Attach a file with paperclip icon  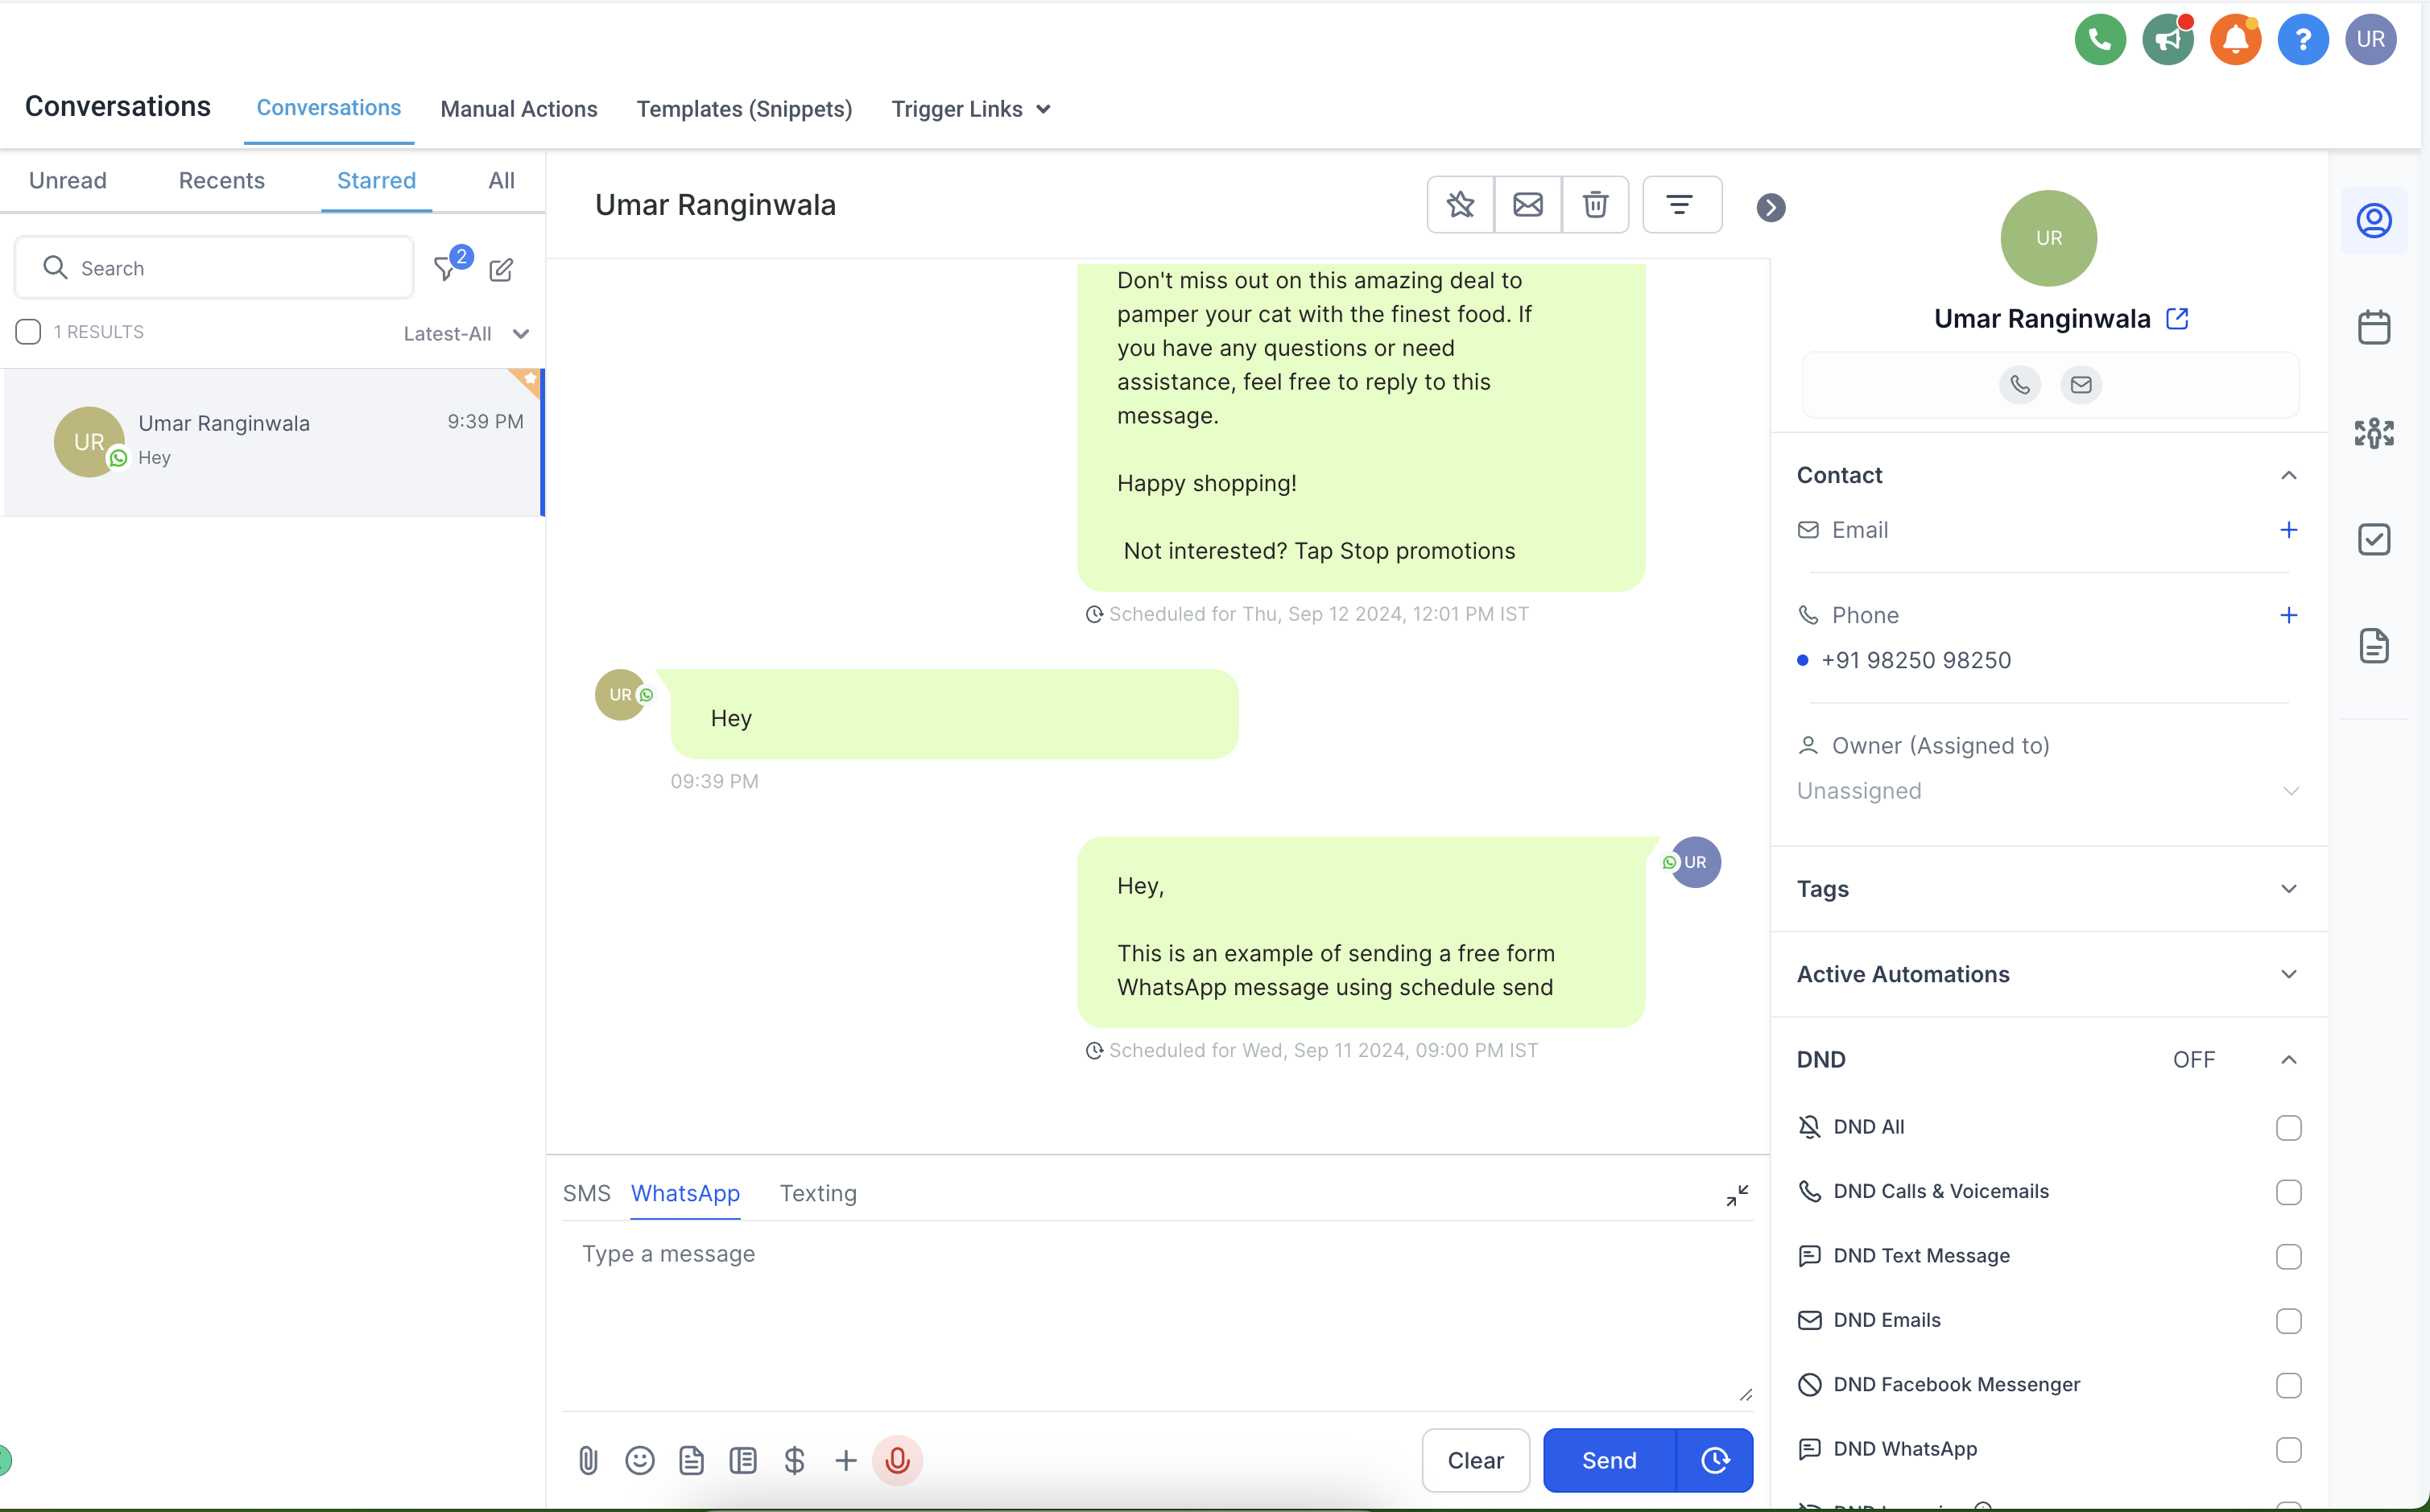588,1460
